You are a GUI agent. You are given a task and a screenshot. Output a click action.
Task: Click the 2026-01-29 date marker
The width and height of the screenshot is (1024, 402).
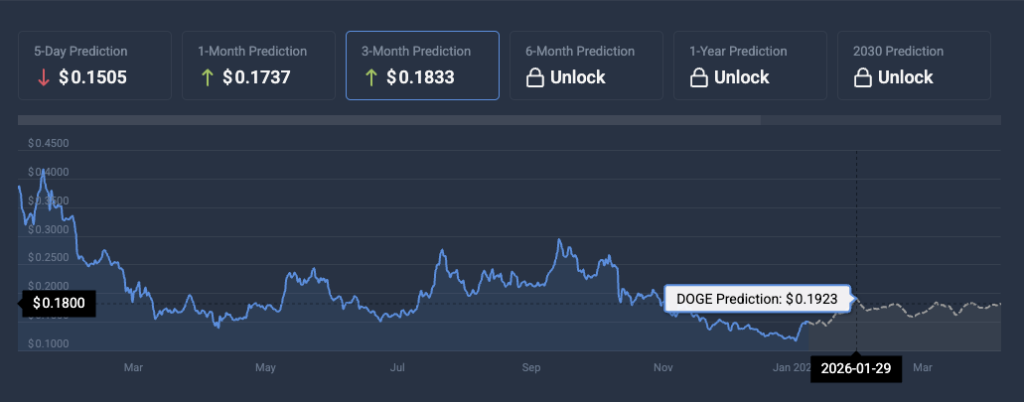pyautogui.click(x=855, y=368)
